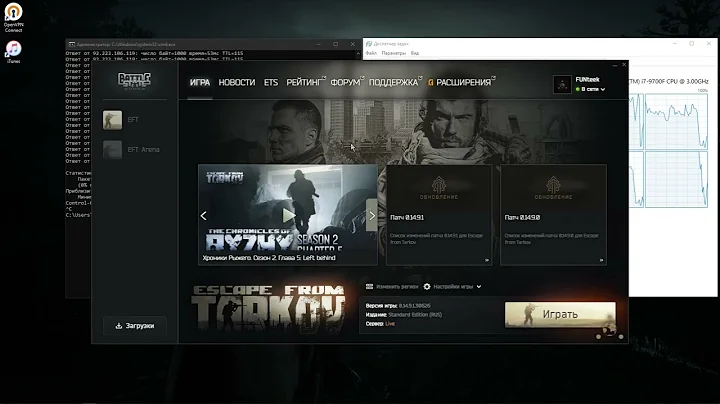Open the game settings gear icon
Screen dimensions: 720x404
coord(427,286)
